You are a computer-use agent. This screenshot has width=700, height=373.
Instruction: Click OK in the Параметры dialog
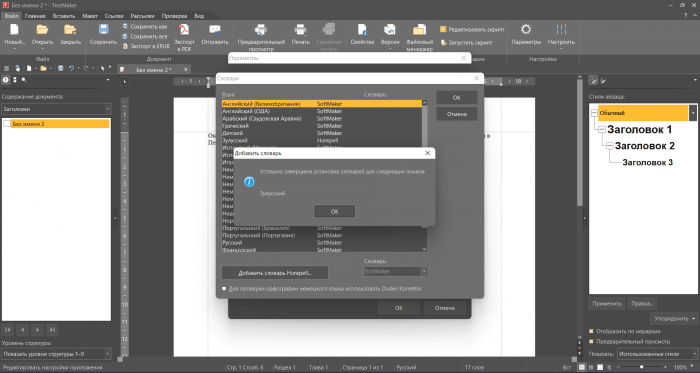(398, 307)
